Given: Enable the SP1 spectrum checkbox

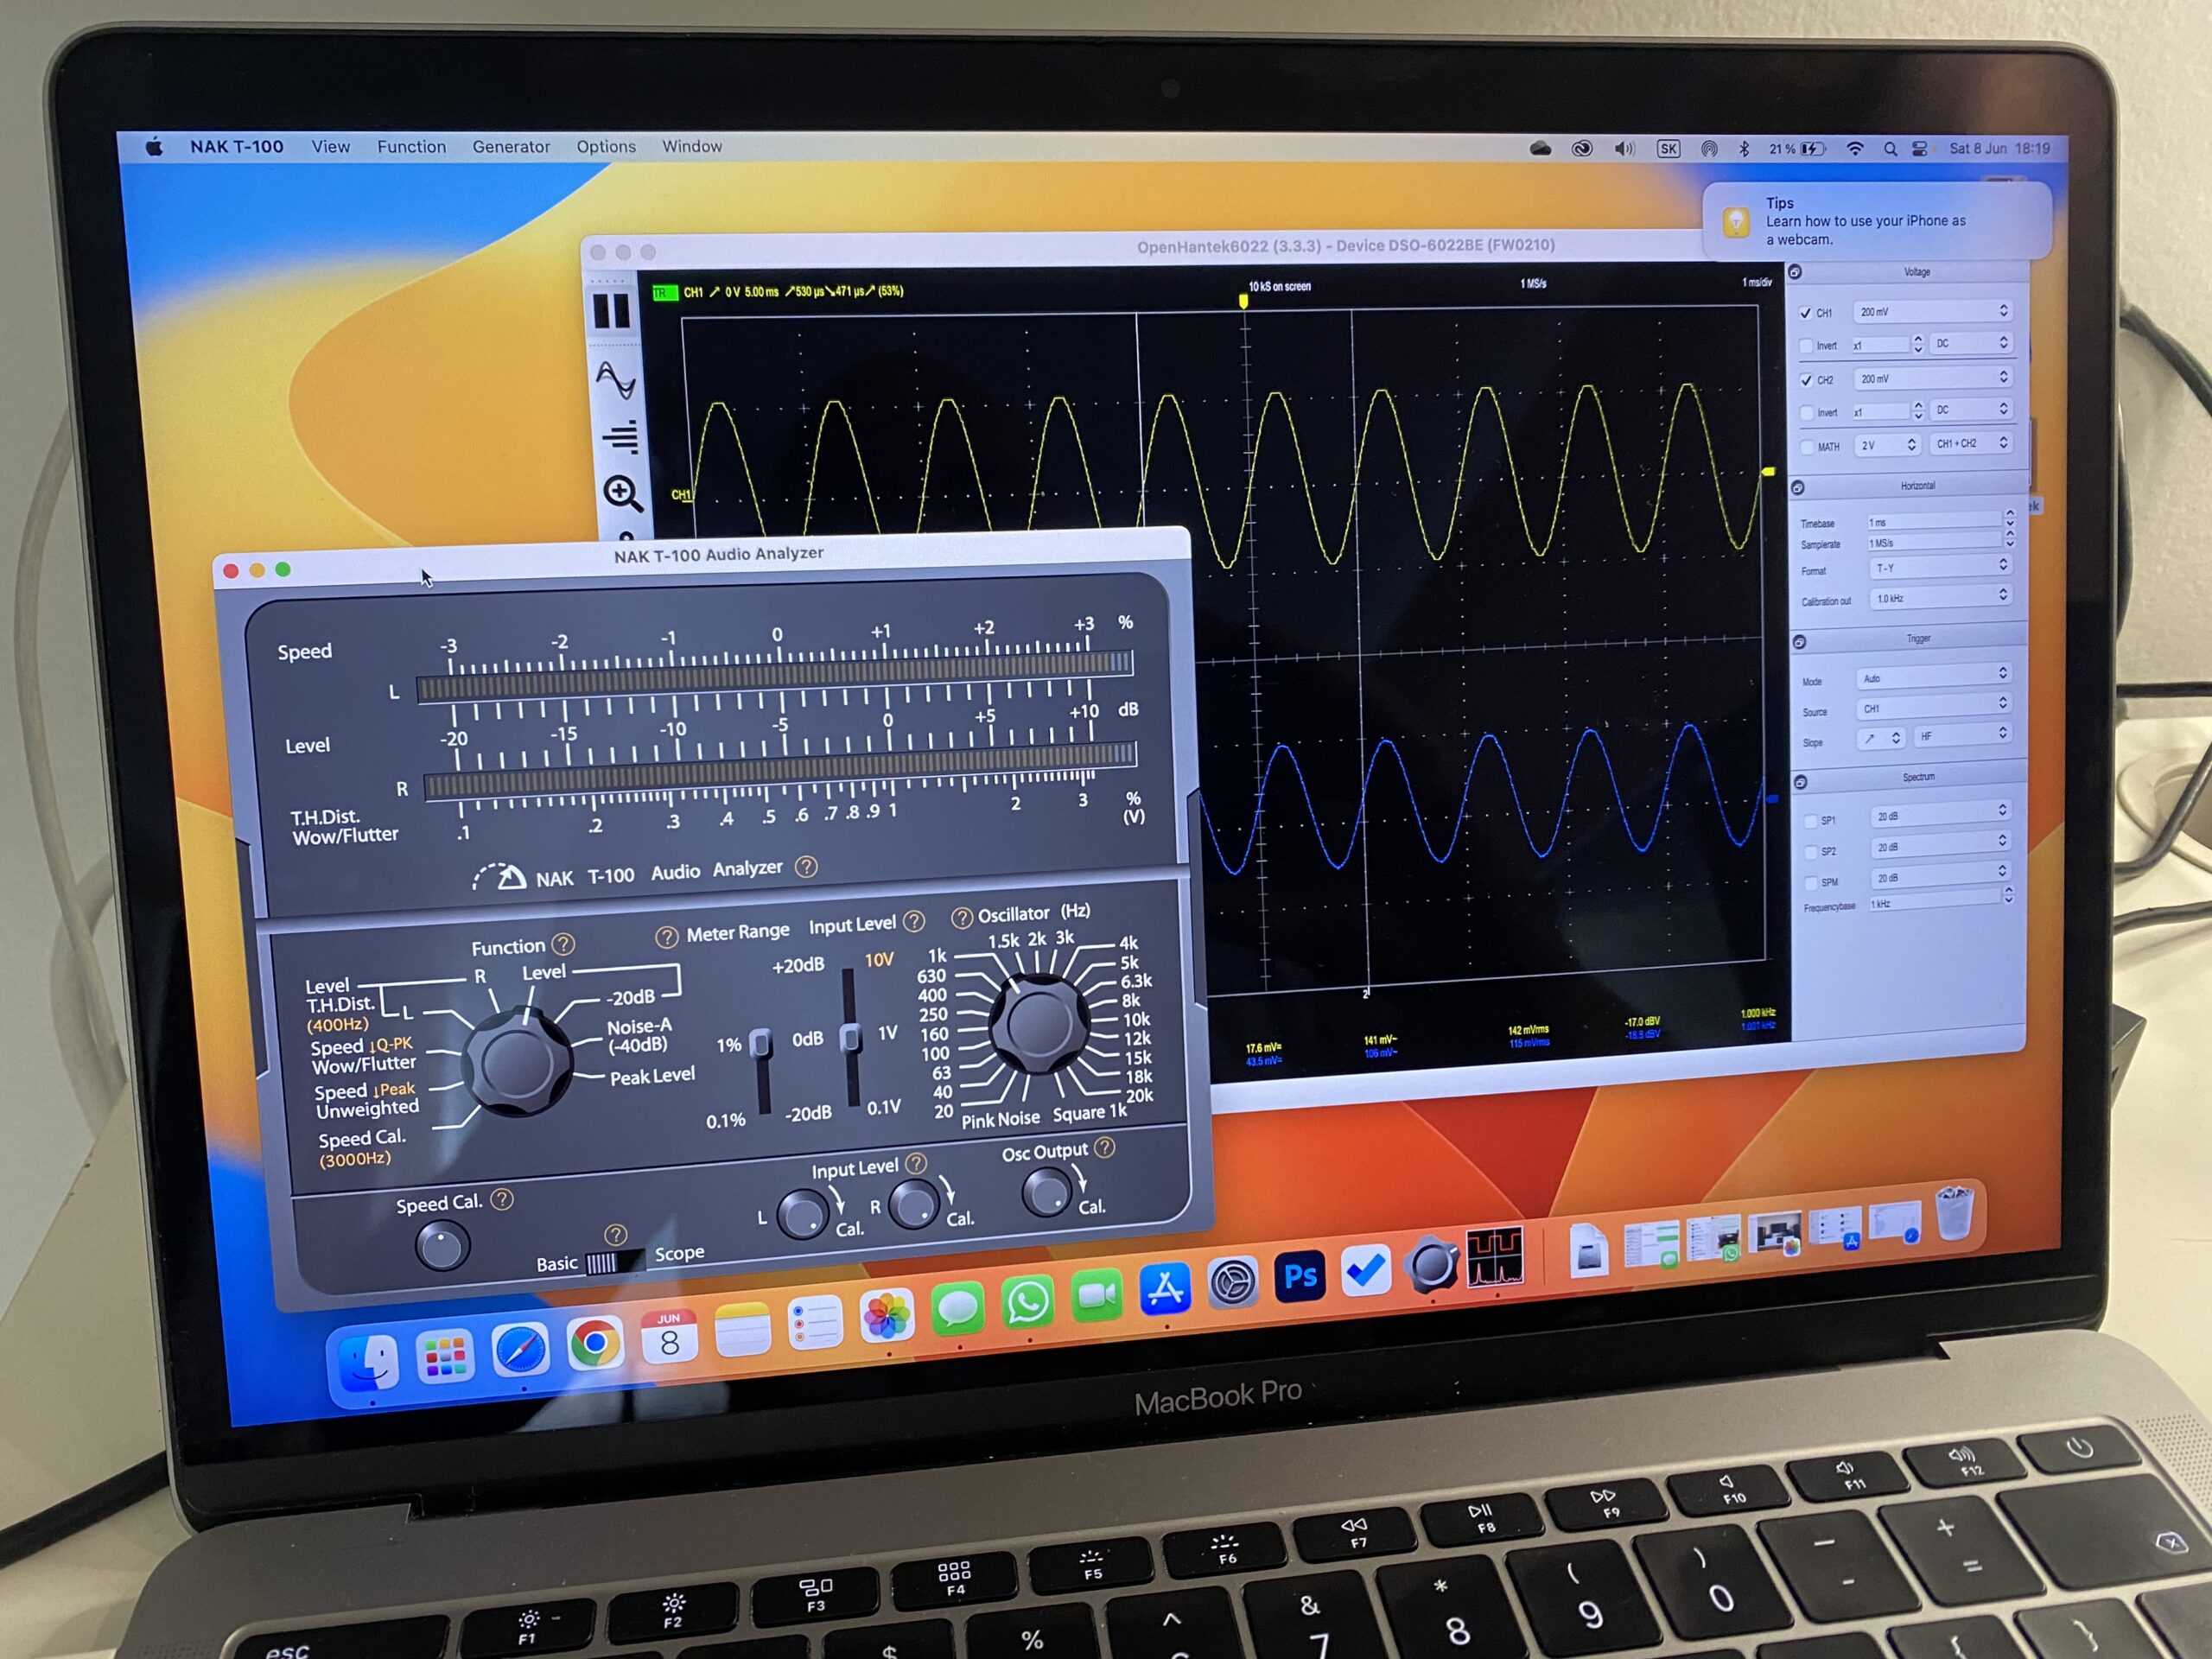Looking at the screenshot, I should coord(1810,821).
